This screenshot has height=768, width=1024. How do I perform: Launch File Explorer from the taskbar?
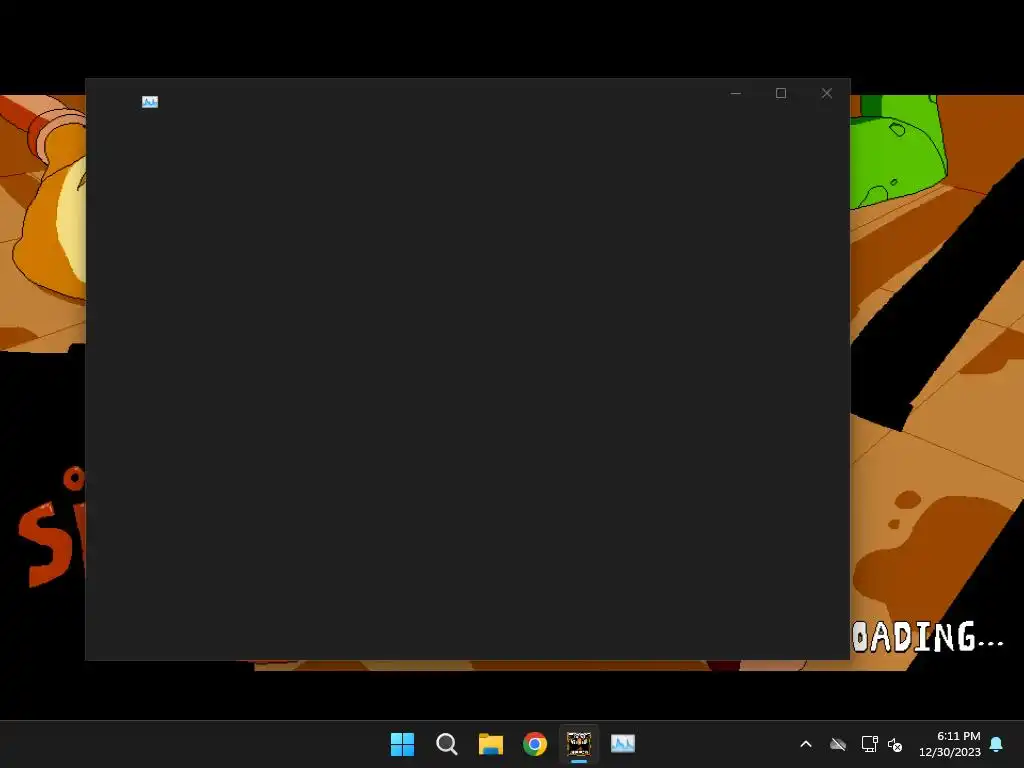490,744
